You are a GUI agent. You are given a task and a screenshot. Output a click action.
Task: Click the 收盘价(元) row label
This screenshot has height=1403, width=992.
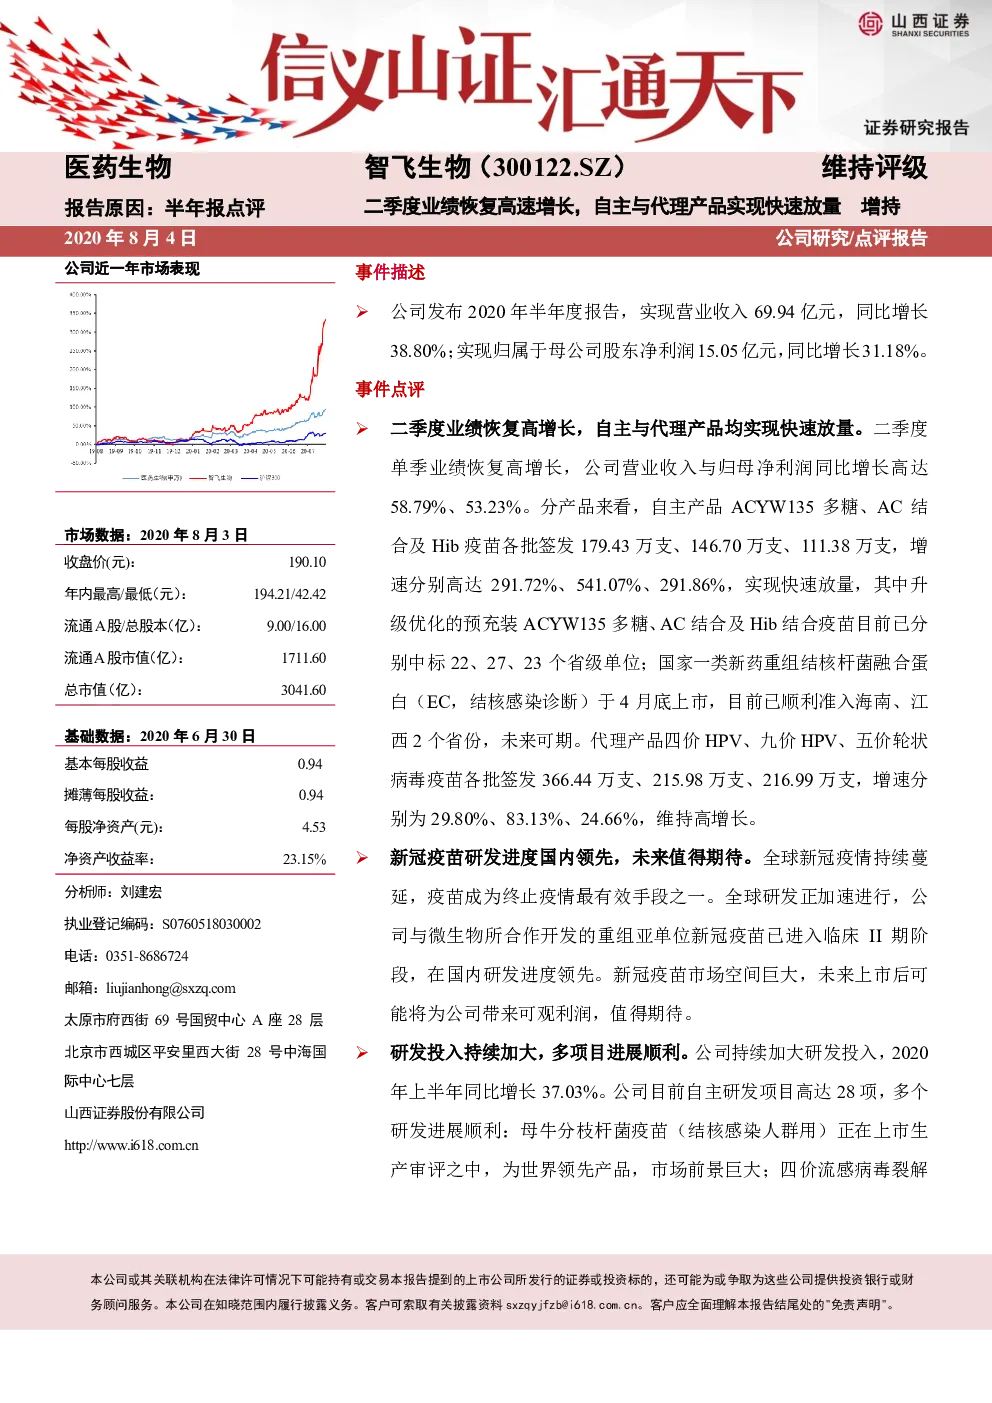(x=99, y=562)
